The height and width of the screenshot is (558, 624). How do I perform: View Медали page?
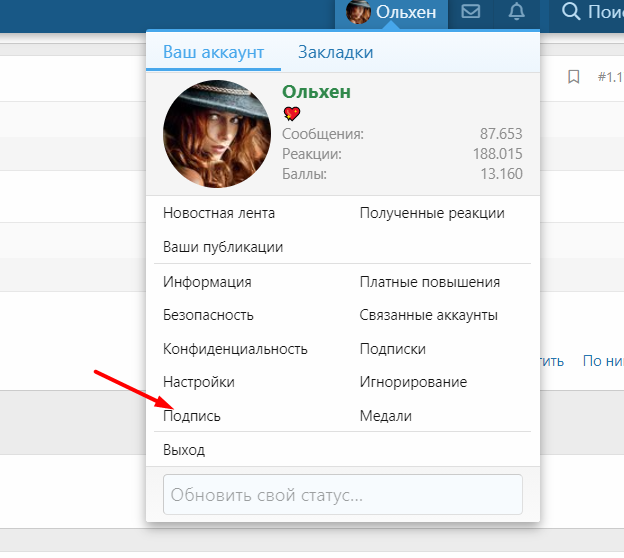tap(386, 416)
